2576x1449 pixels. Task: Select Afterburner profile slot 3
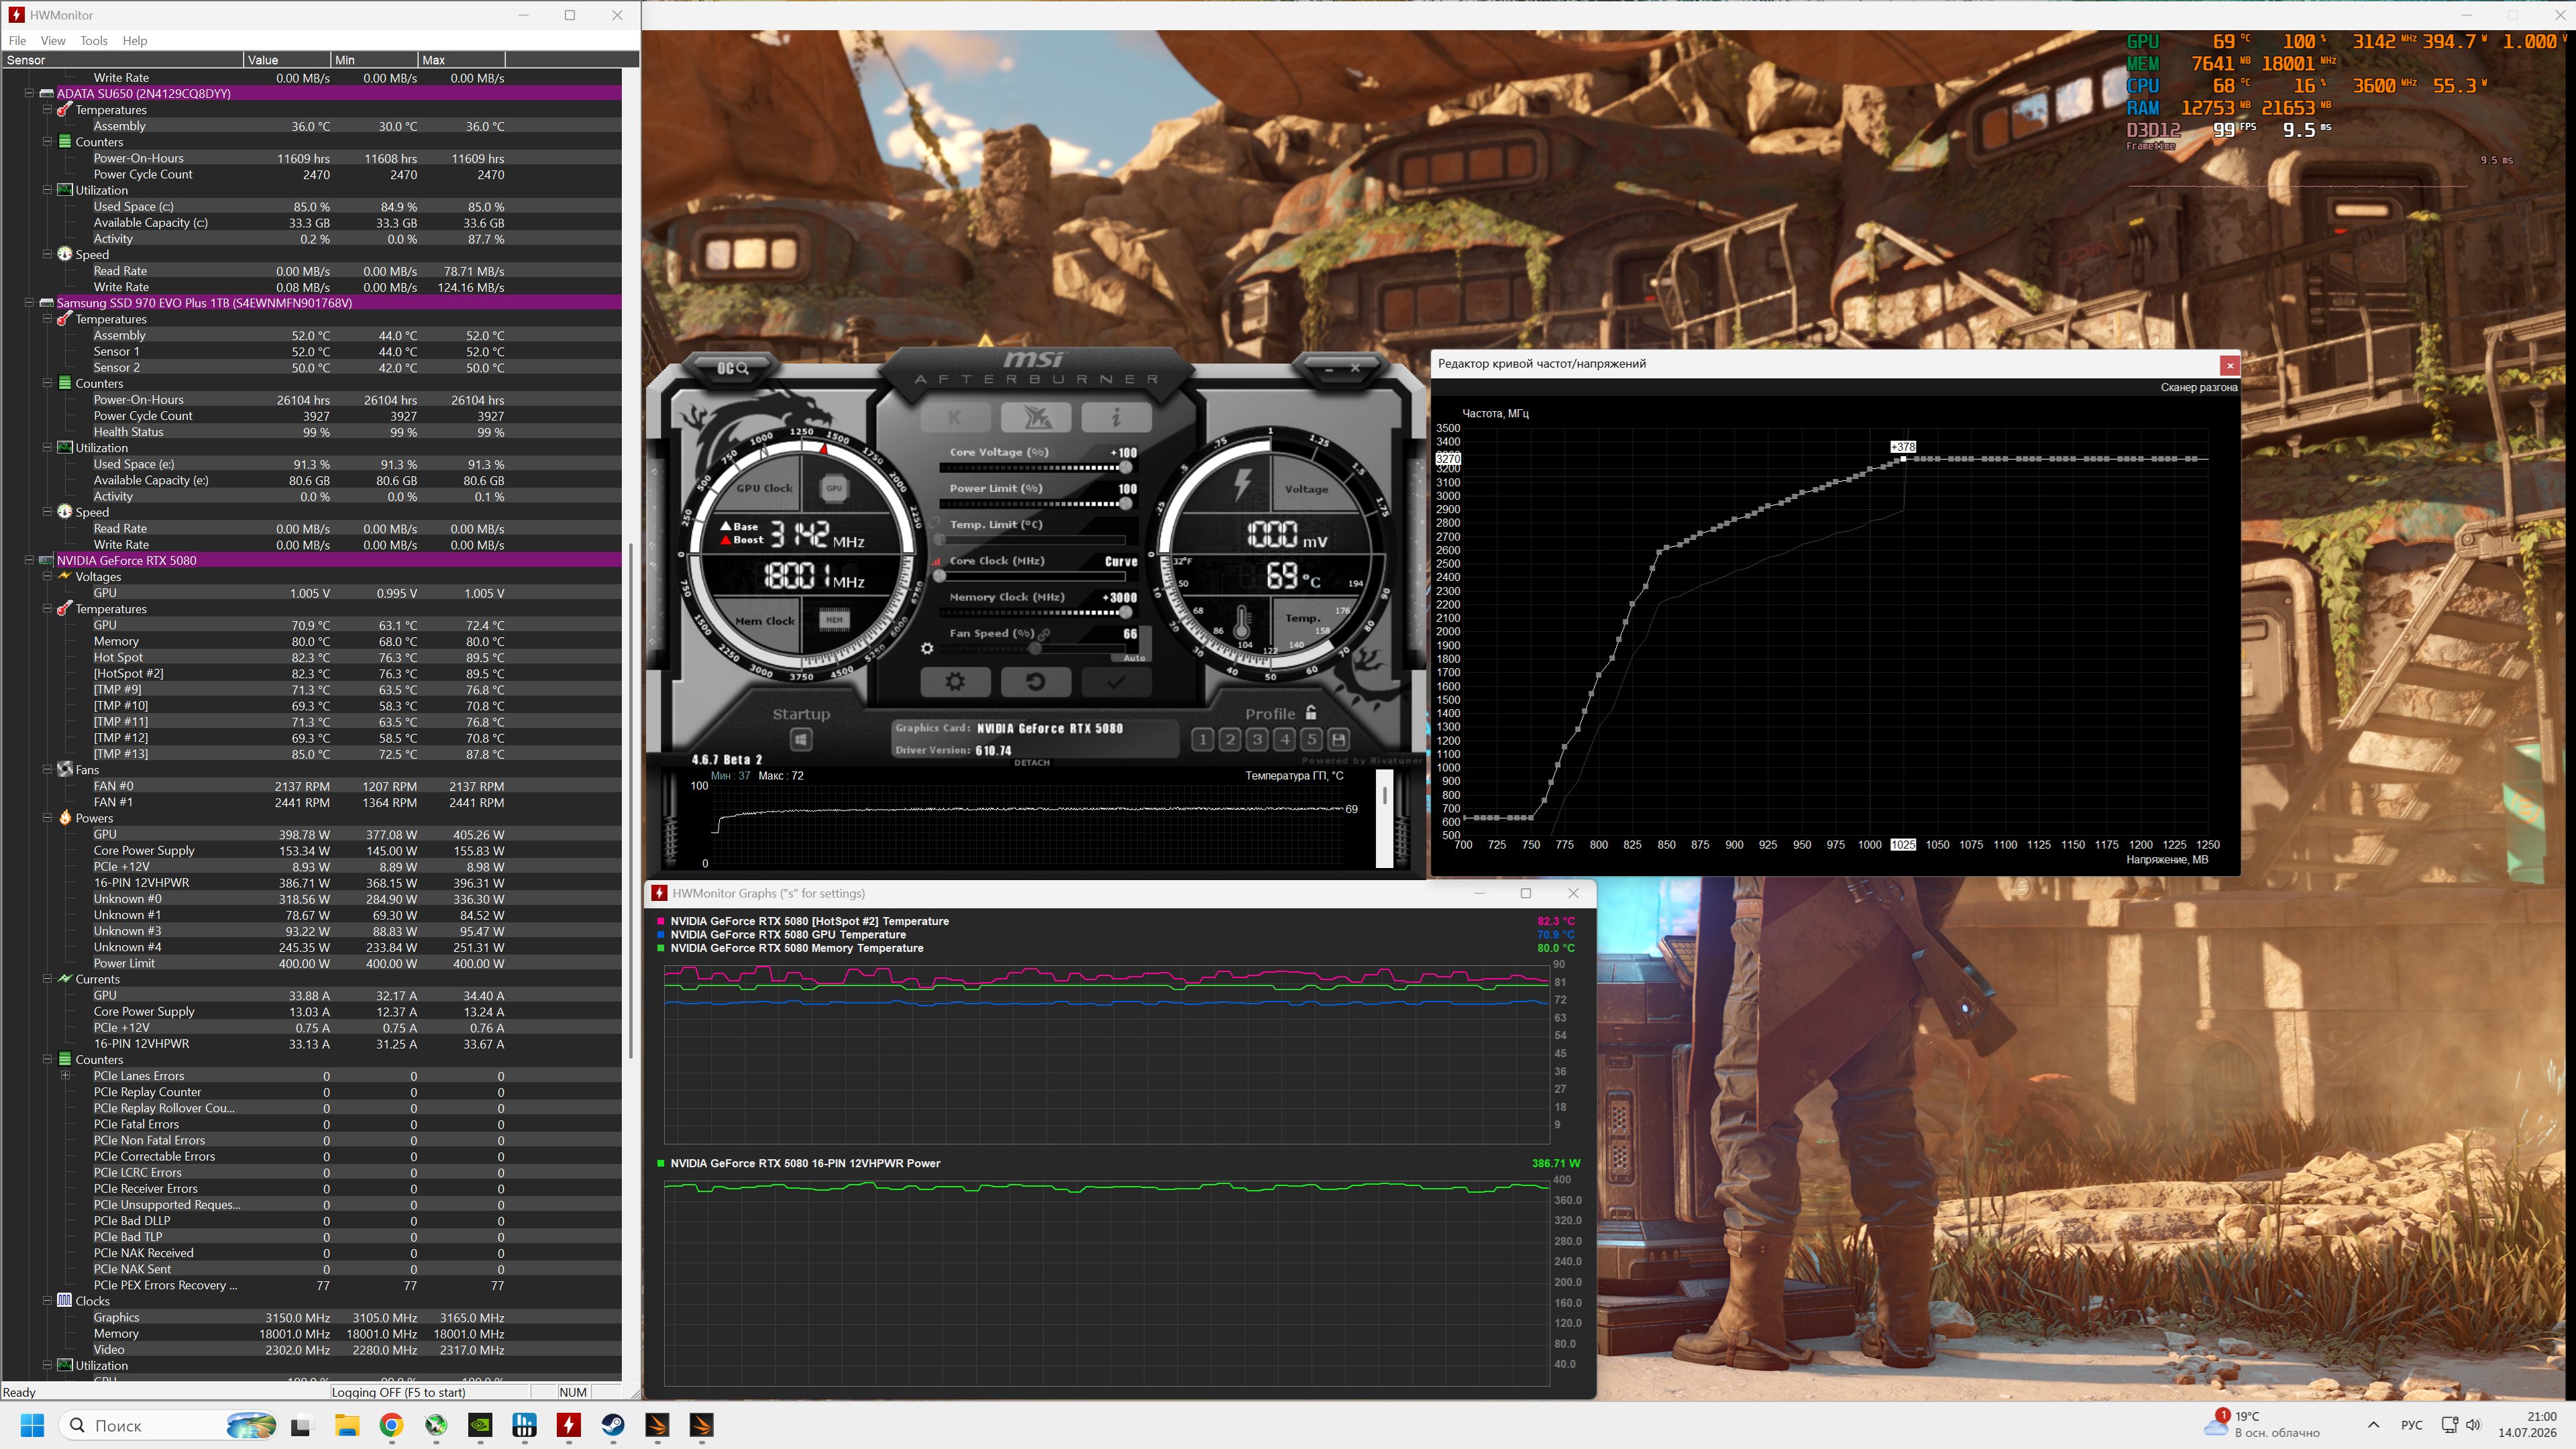[x=1257, y=739]
